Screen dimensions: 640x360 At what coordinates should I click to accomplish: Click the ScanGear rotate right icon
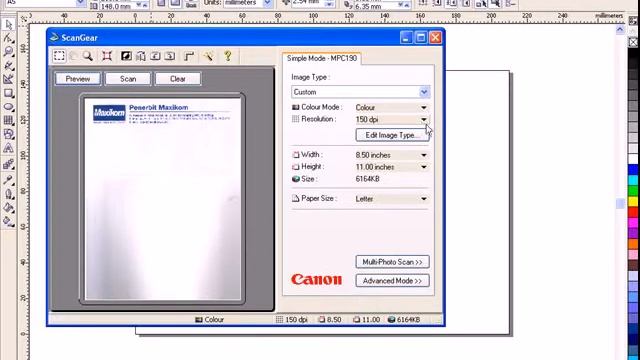pyautogui.click(x=170, y=56)
